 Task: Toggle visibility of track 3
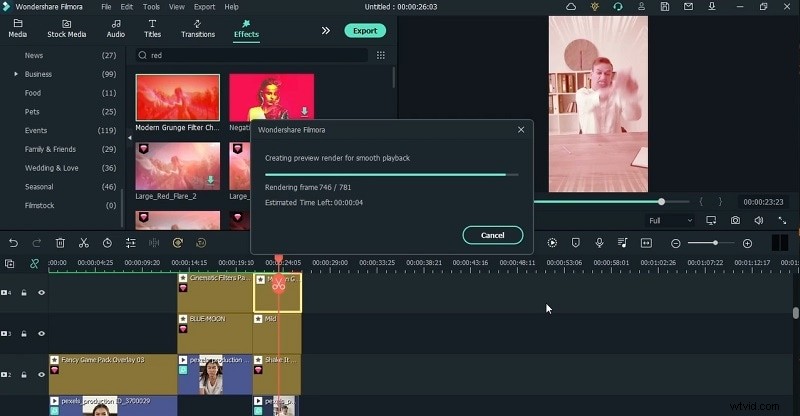pos(41,333)
